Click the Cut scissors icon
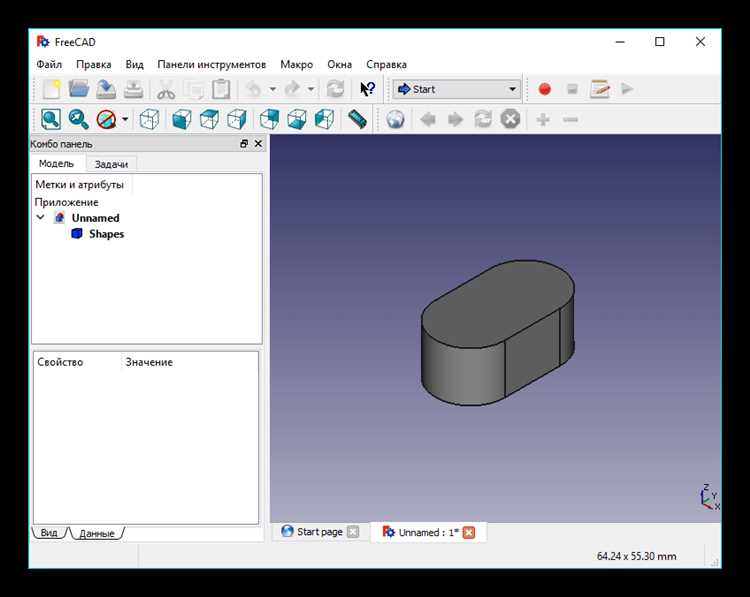The height and width of the screenshot is (597, 750). coord(165,89)
